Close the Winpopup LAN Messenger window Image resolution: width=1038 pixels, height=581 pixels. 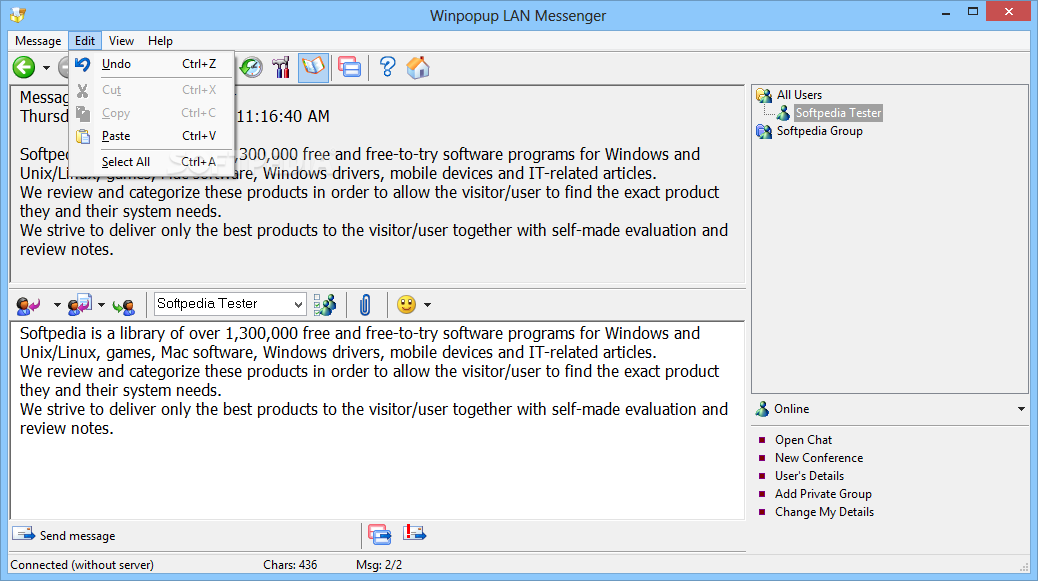[x=1009, y=11]
